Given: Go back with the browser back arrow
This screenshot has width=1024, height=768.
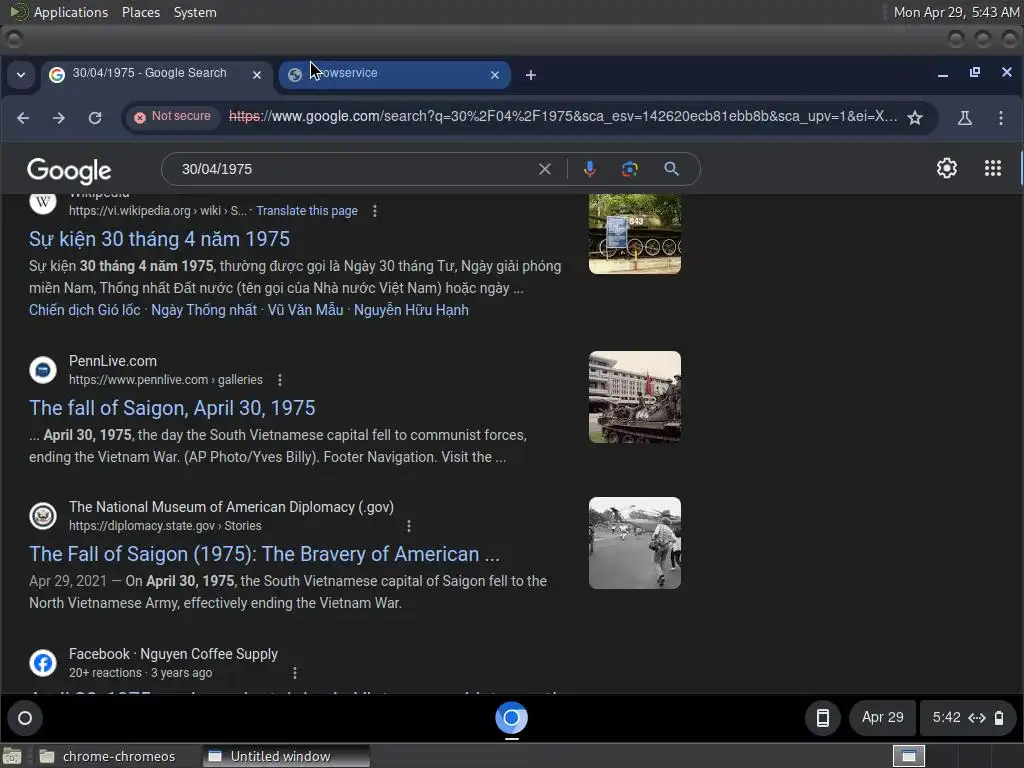Looking at the screenshot, I should (x=23, y=118).
